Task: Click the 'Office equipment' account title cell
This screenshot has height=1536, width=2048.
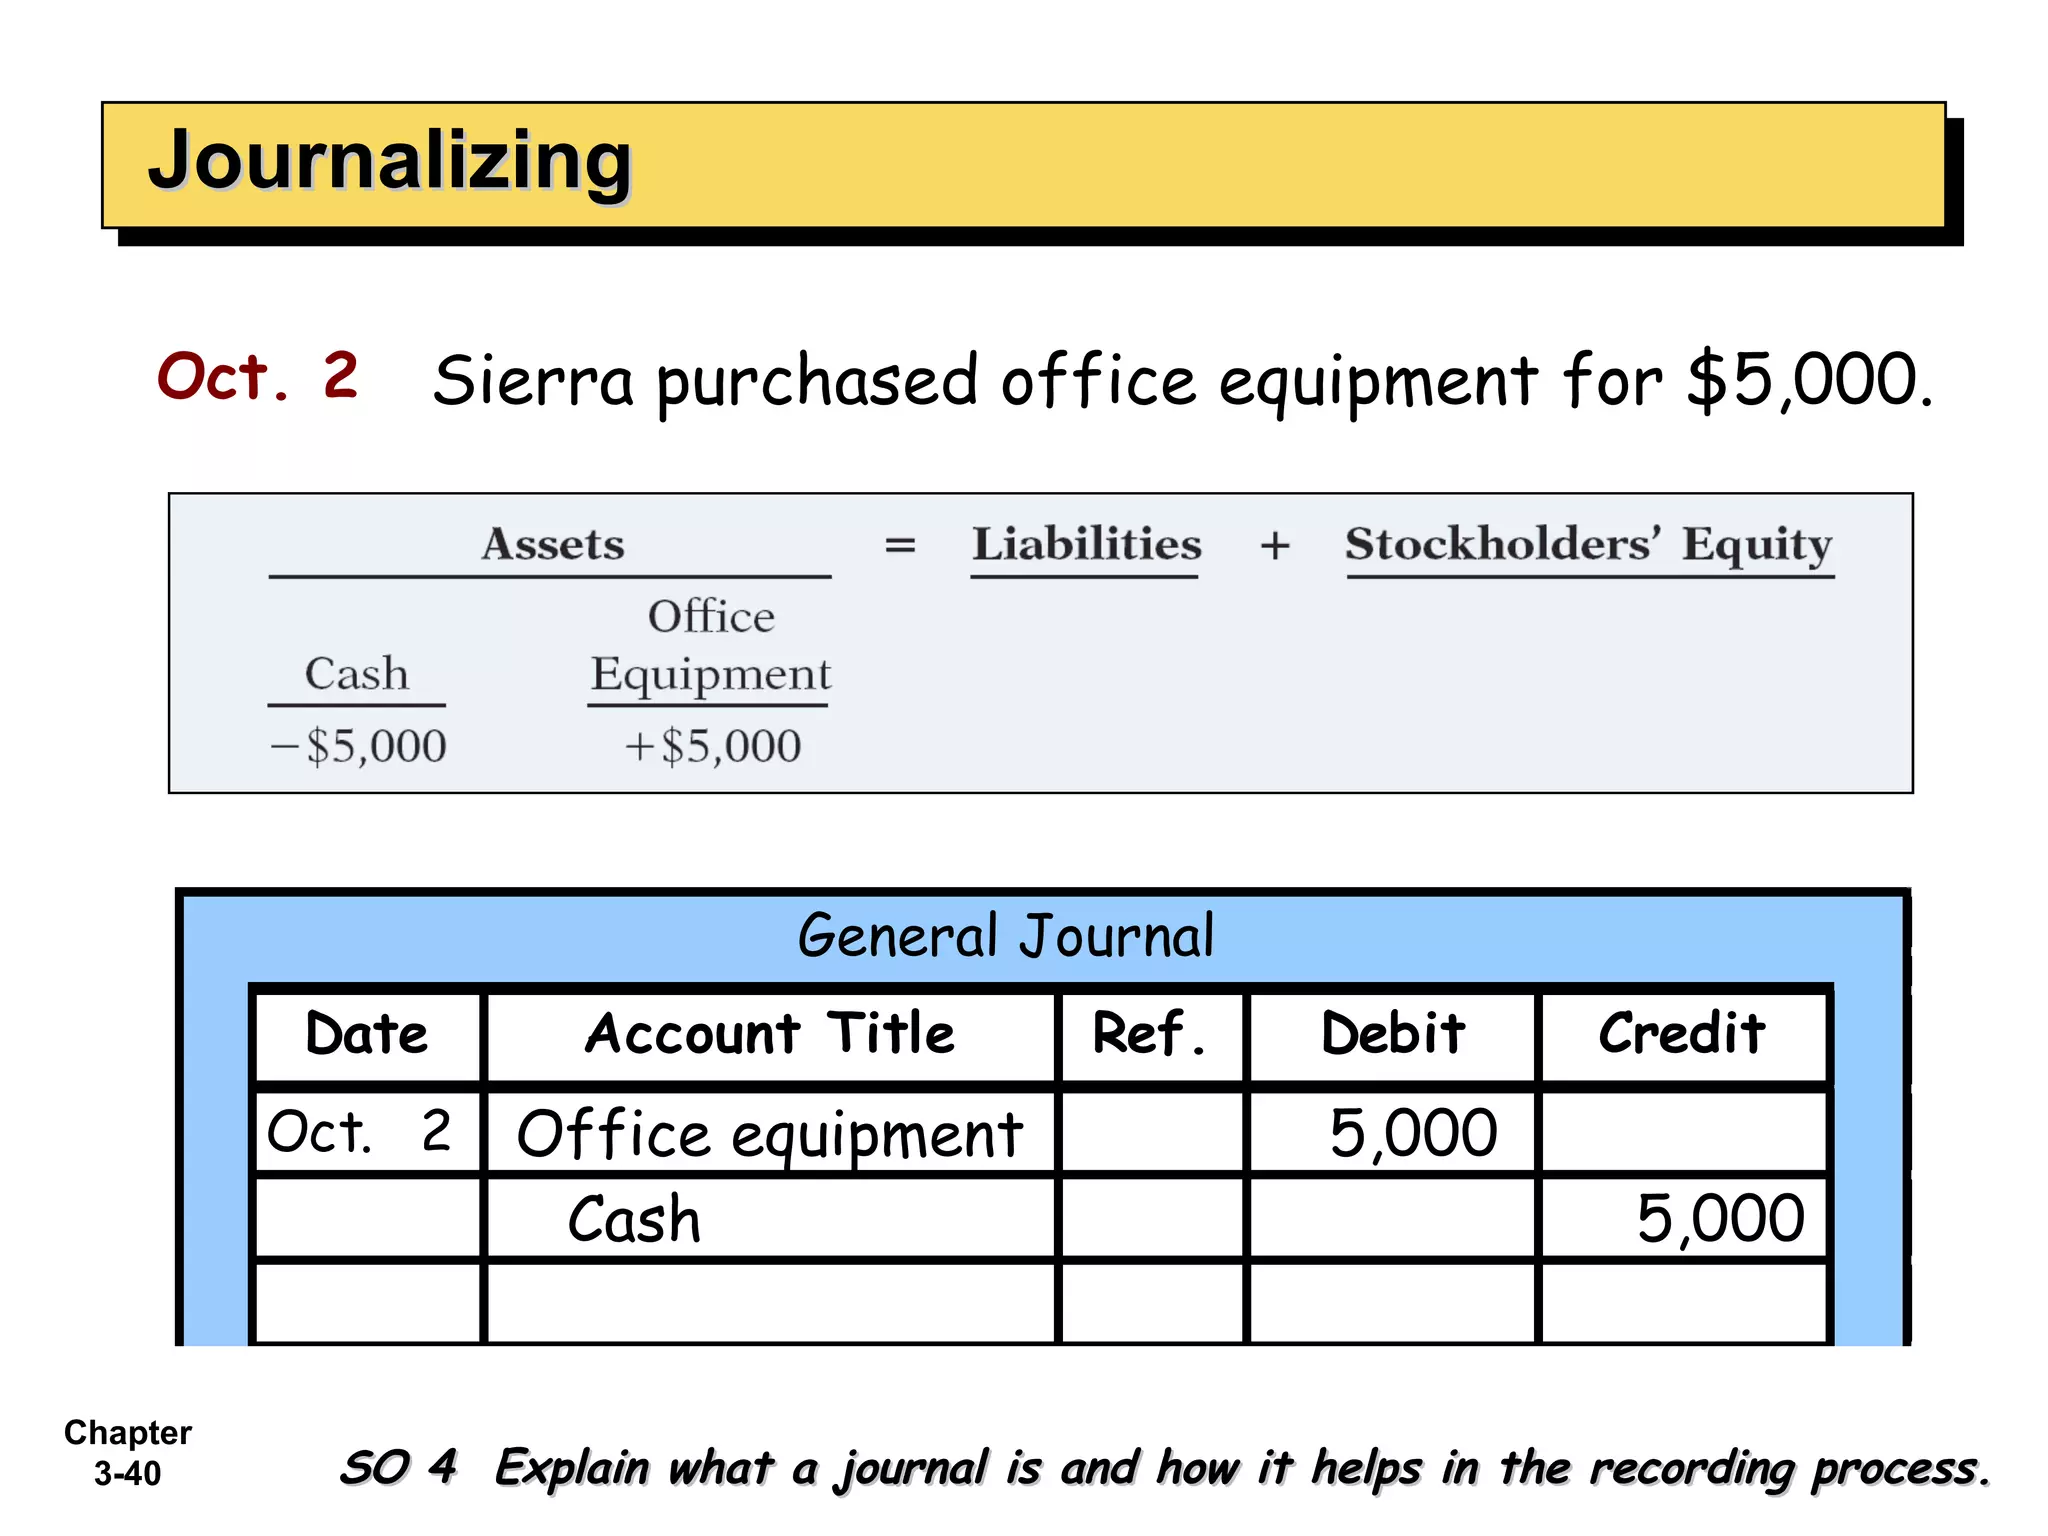Action: tap(770, 1134)
